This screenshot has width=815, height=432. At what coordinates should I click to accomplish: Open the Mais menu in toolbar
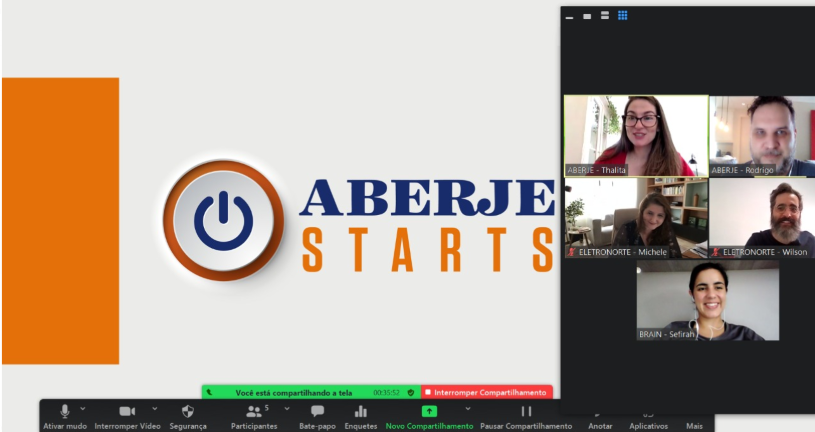pyautogui.click(x=693, y=424)
